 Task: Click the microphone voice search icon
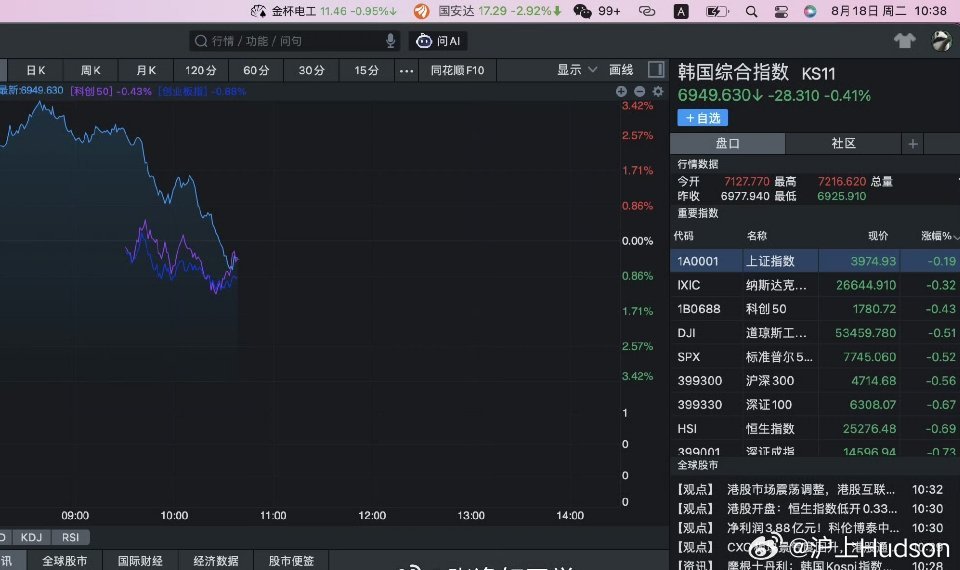tap(390, 41)
